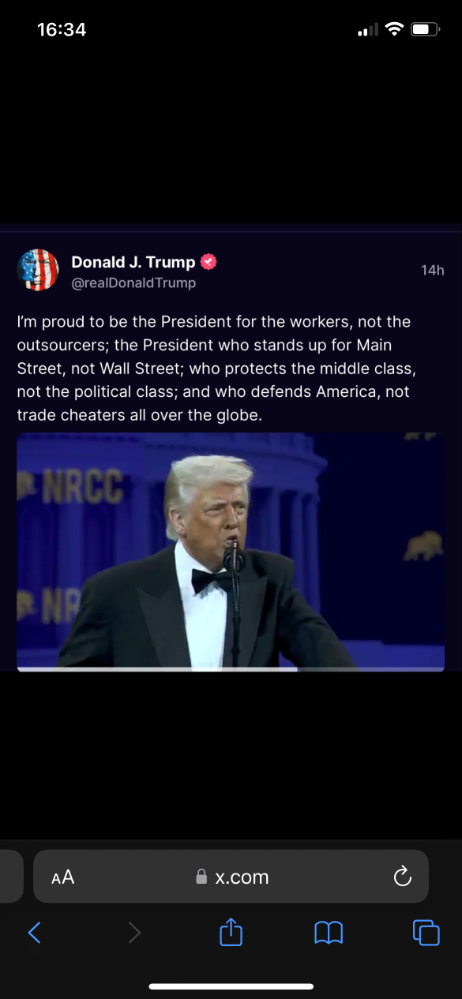
Task: Tap the battery indicator in status bar
Action: click(425, 29)
